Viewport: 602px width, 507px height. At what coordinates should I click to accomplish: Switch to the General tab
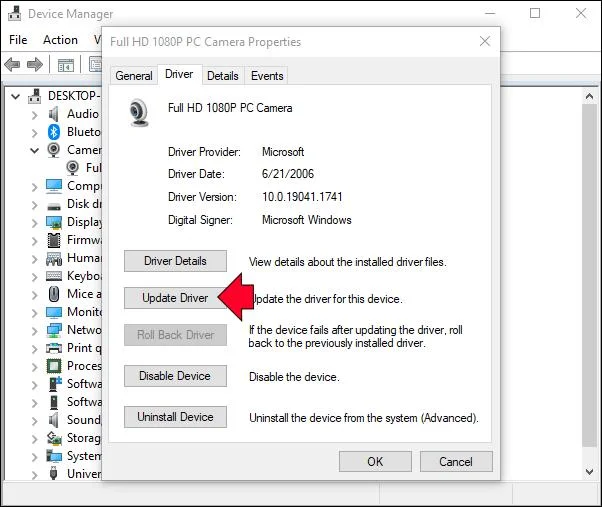(x=134, y=76)
